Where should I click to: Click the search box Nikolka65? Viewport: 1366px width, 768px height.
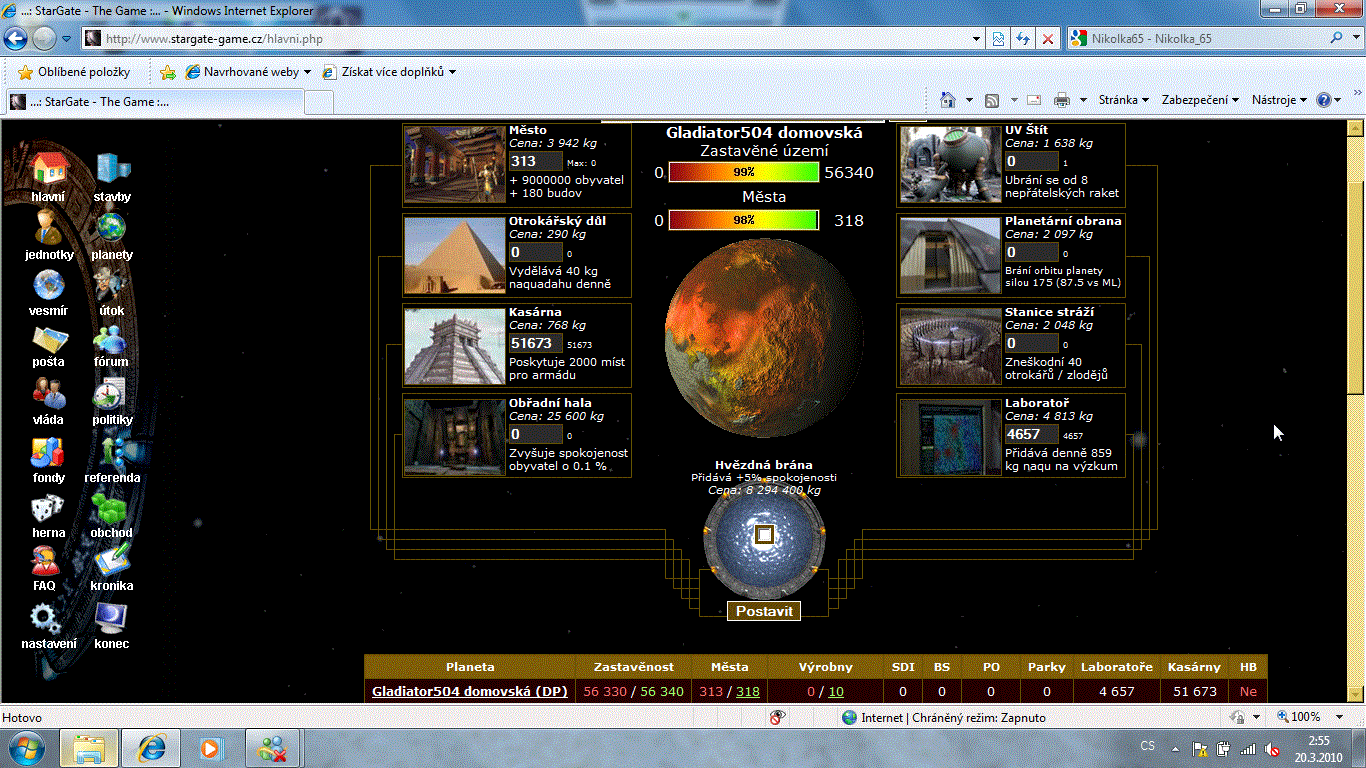click(1195, 39)
